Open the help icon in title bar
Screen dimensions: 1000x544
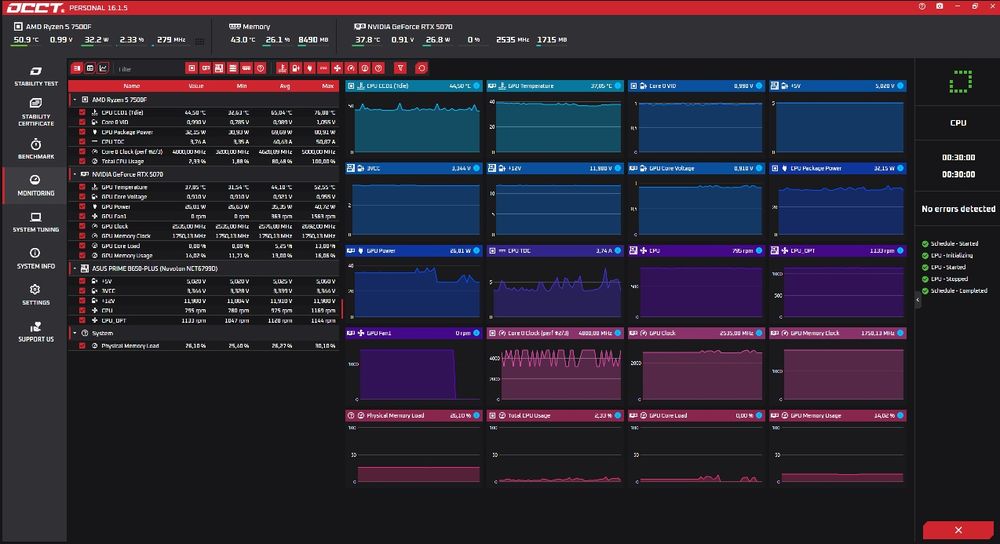point(922,6)
